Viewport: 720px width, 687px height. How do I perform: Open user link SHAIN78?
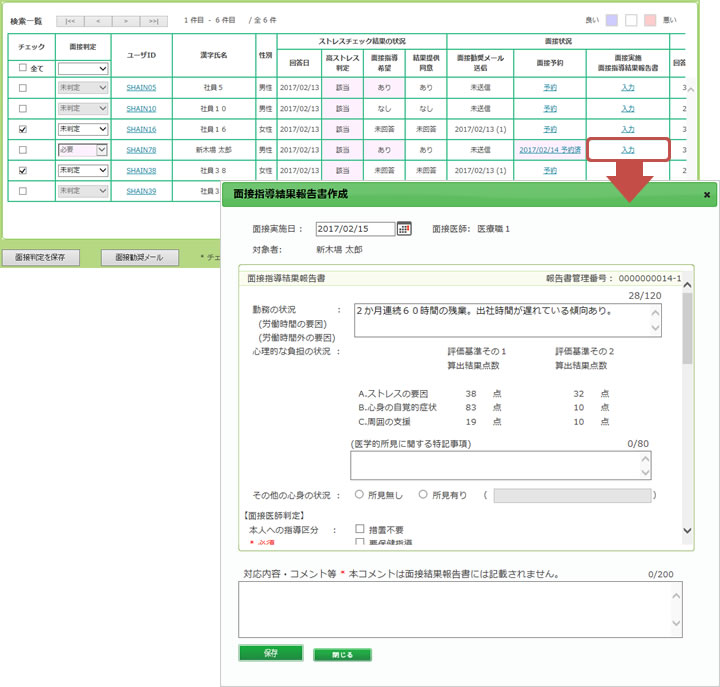tap(141, 150)
